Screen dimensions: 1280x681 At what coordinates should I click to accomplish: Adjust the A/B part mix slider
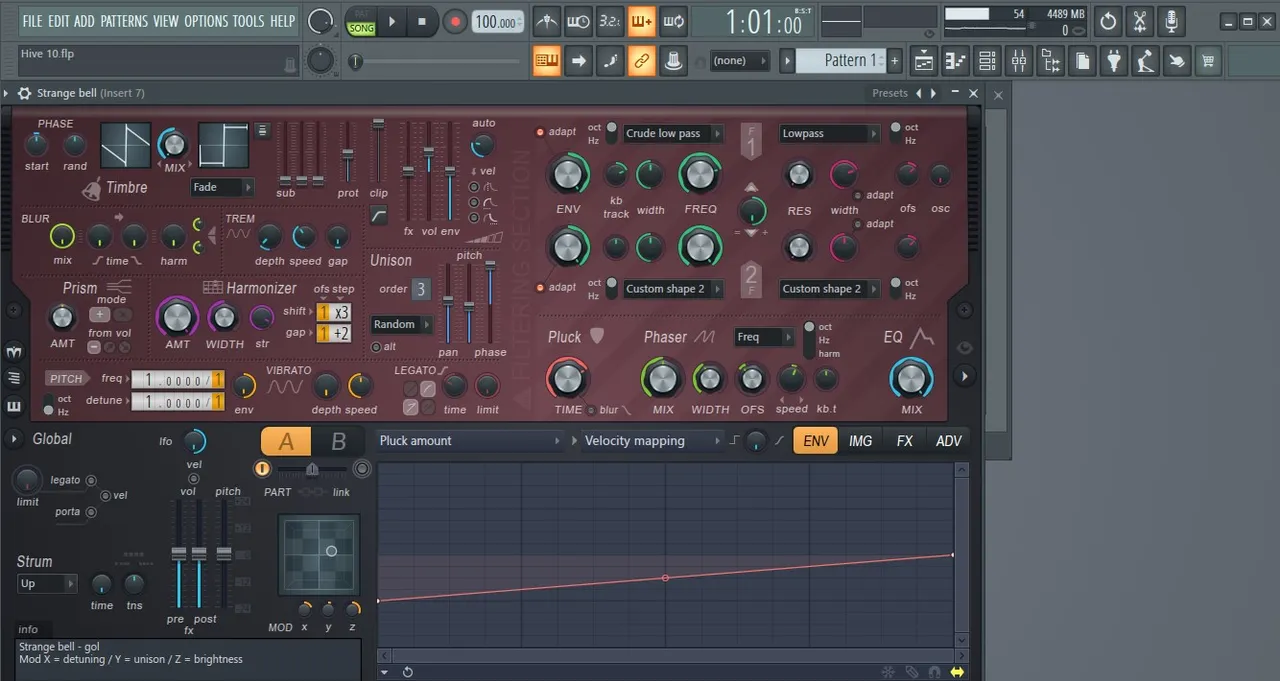[311, 468]
